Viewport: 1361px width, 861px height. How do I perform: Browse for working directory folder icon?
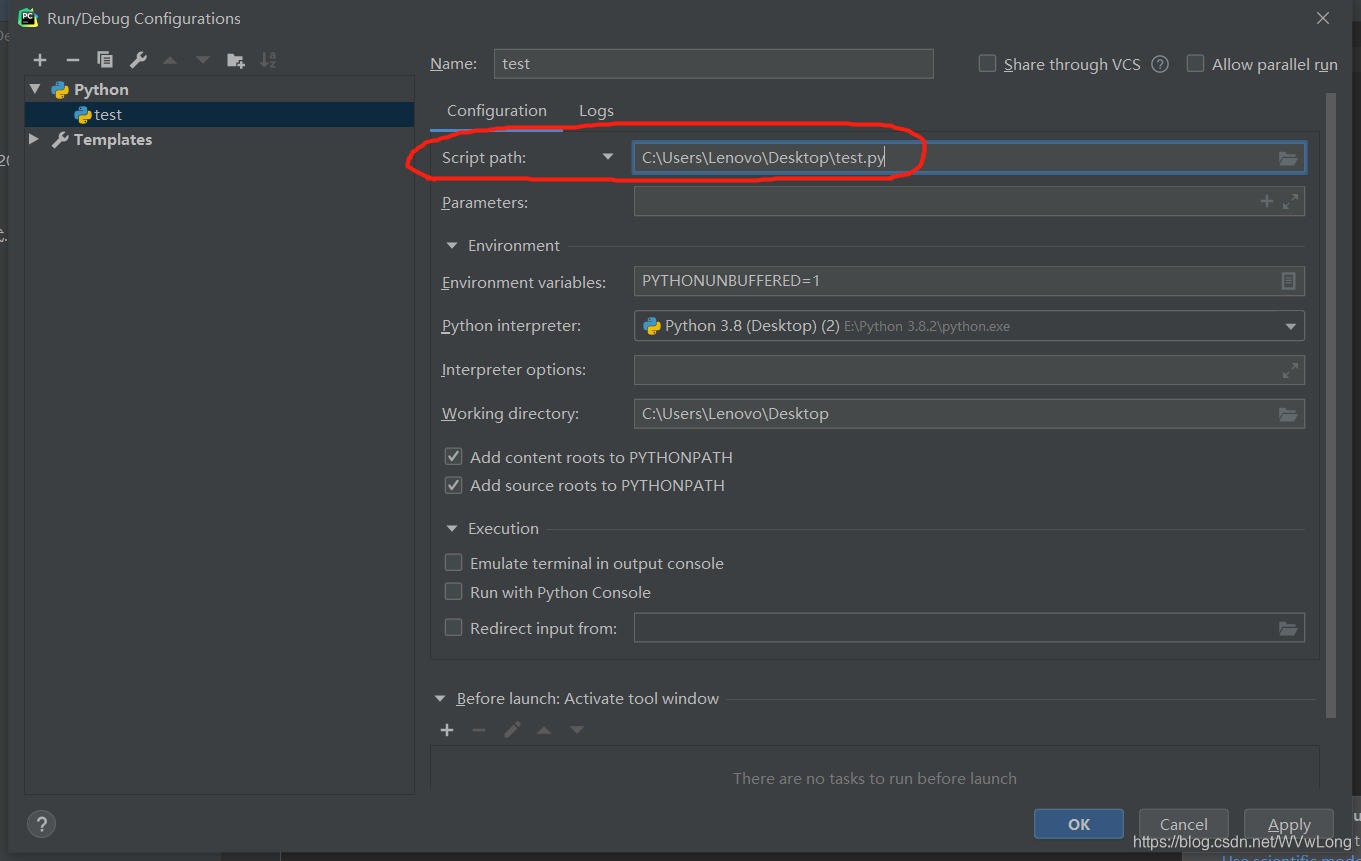click(x=1288, y=414)
